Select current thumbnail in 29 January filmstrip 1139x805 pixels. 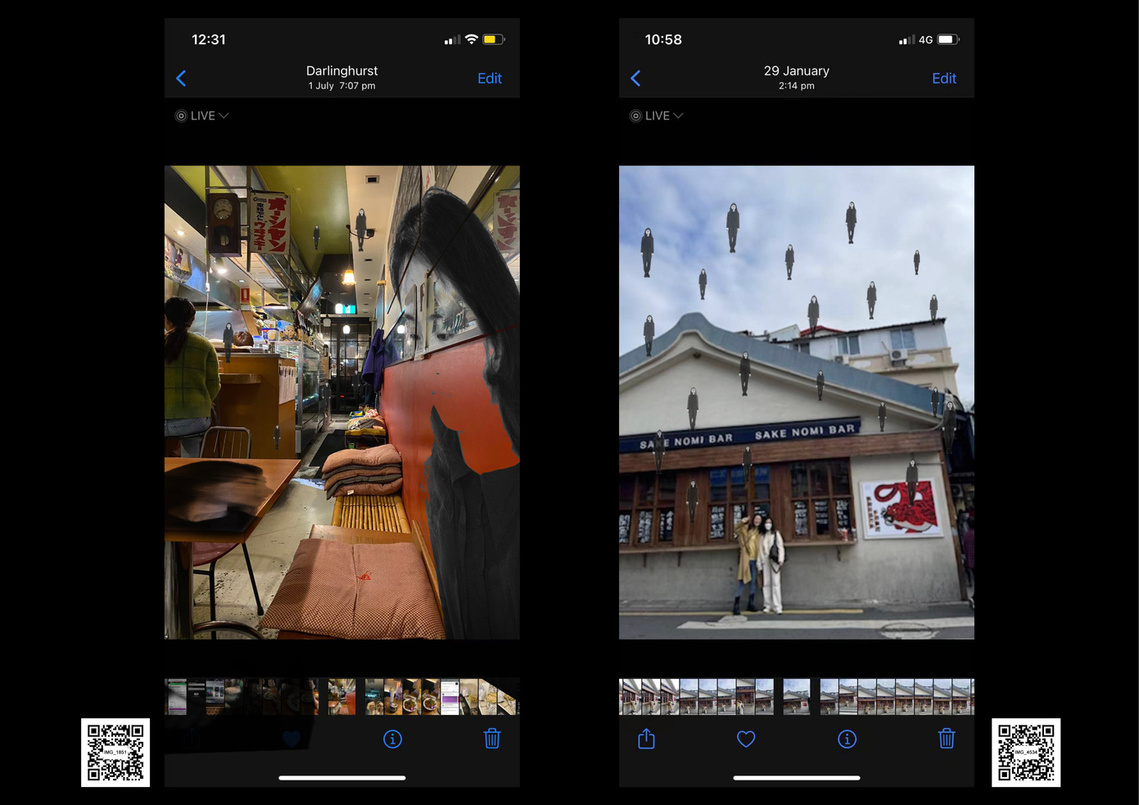point(796,697)
